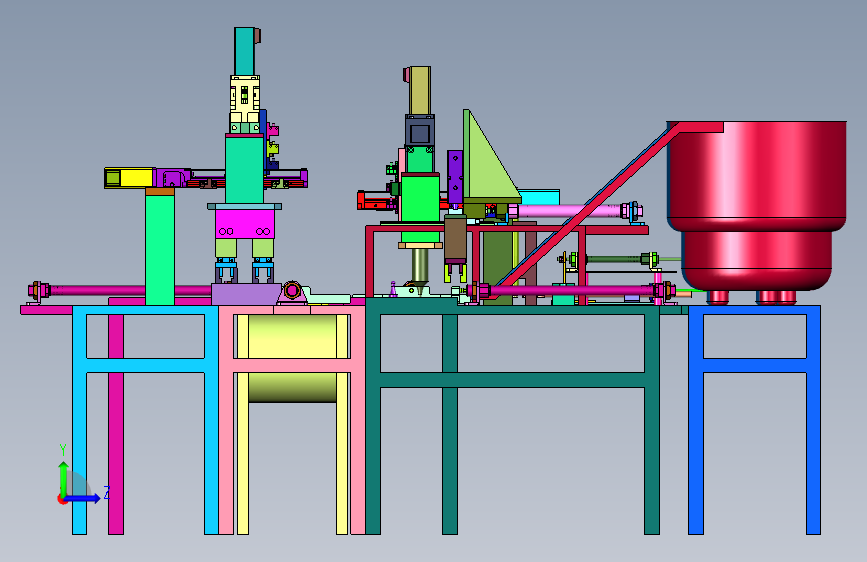Screen dimensions: 867x562
Task: Click the green Y axis arrow
Action: click(63, 478)
